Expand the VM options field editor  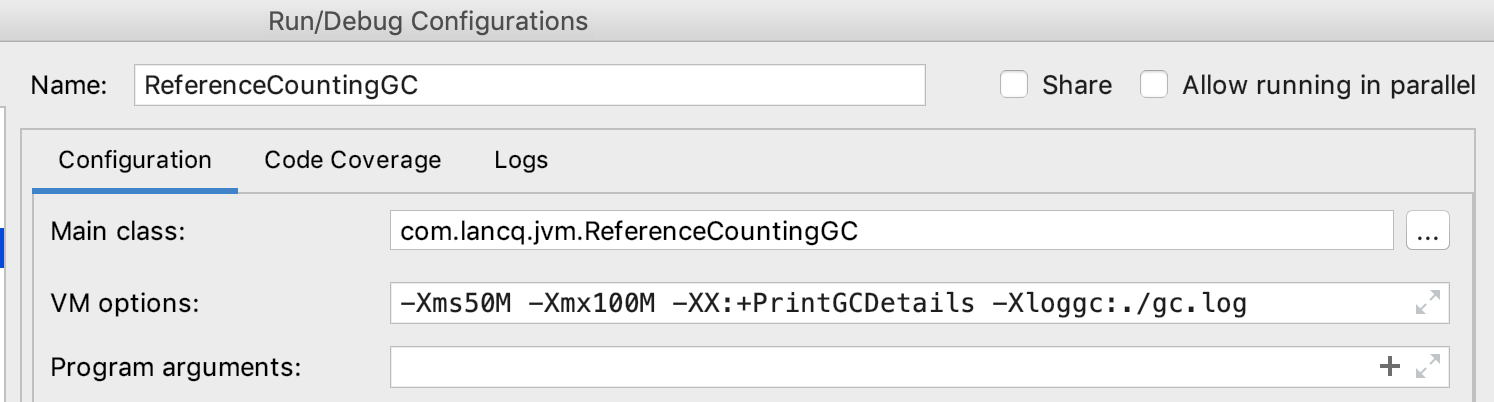pyautogui.click(x=1428, y=303)
